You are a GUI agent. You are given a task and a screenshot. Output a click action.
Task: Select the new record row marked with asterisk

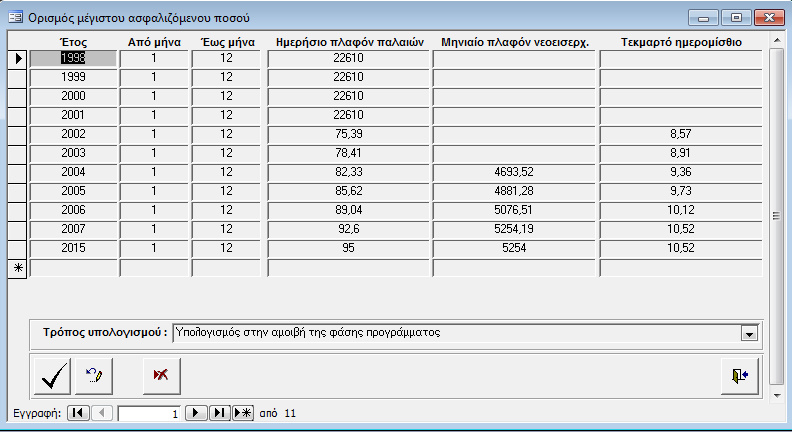[18, 267]
